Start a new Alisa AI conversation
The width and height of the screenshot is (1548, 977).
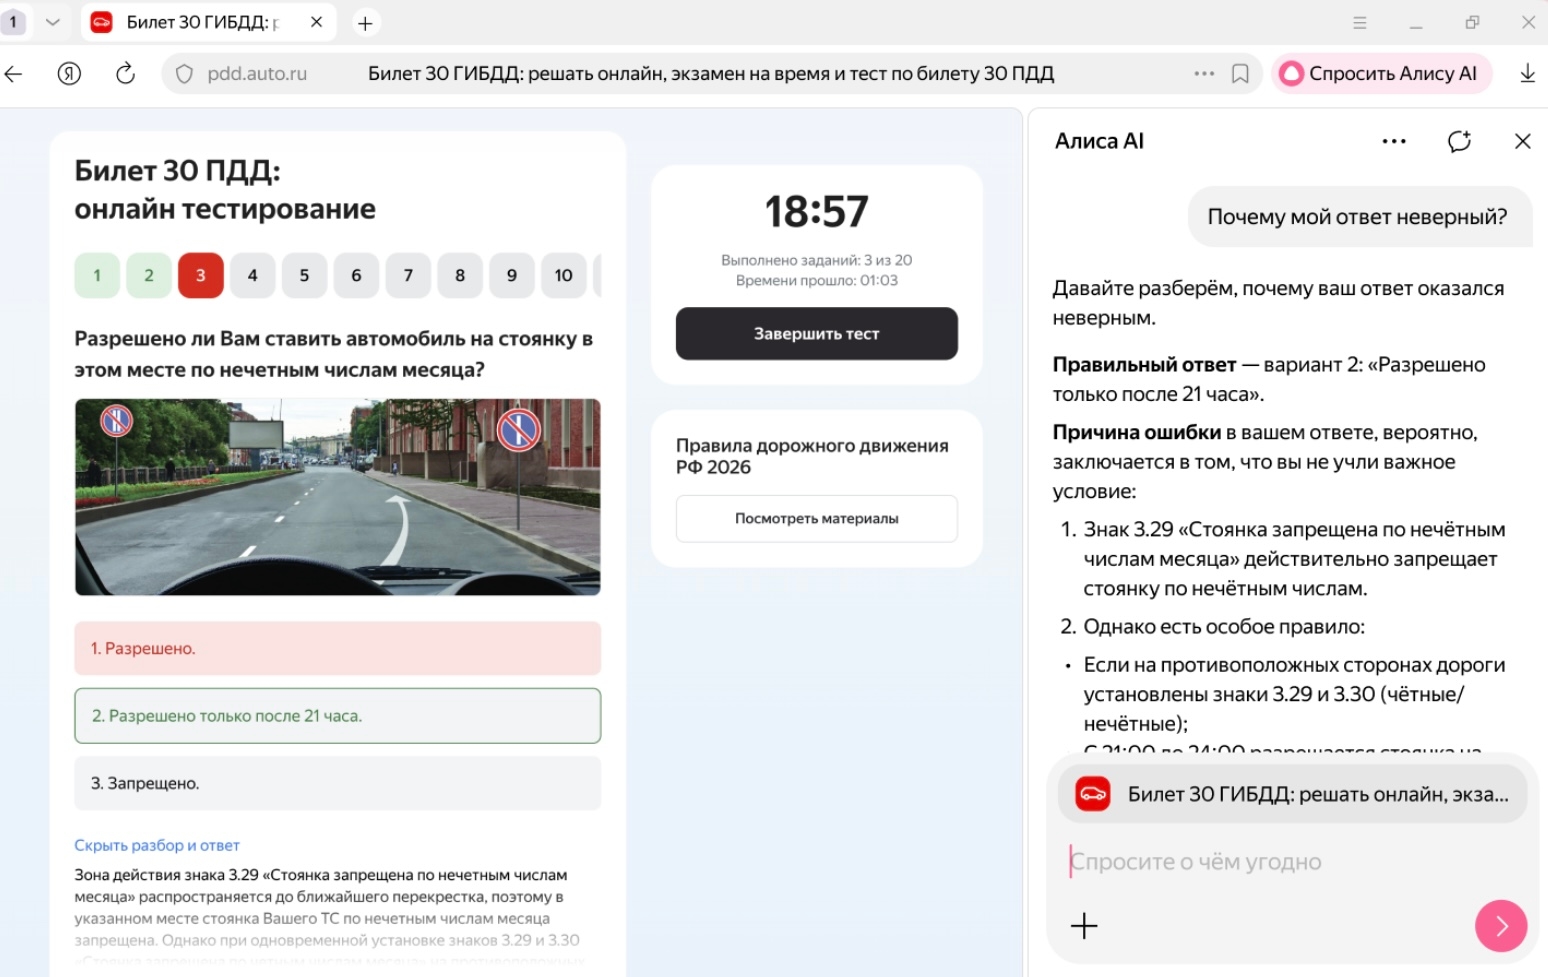click(1459, 141)
